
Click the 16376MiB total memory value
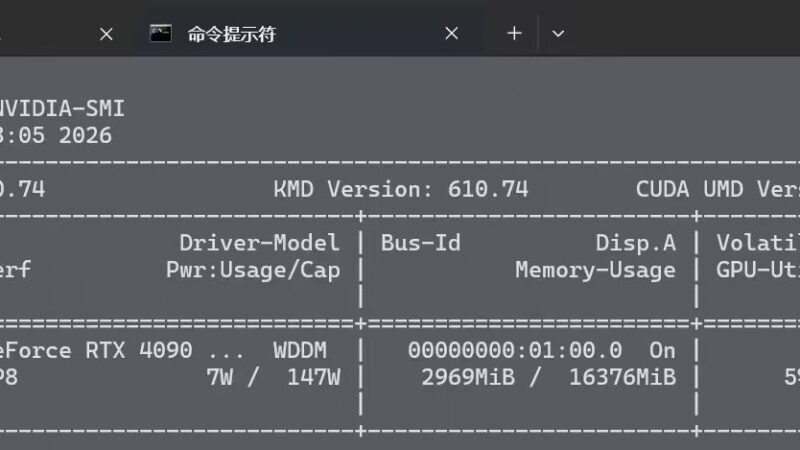point(622,378)
